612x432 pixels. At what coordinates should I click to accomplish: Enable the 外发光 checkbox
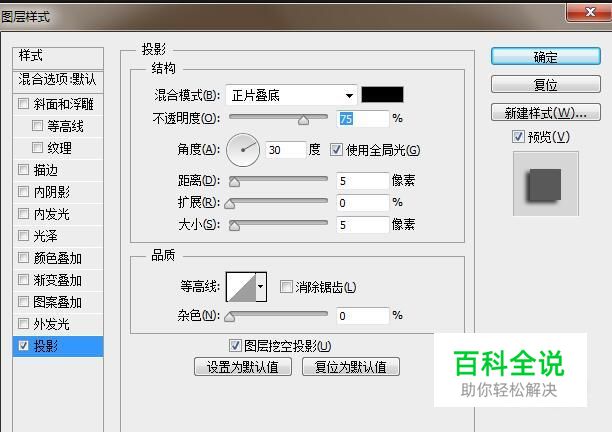pyautogui.click(x=23, y=324)
